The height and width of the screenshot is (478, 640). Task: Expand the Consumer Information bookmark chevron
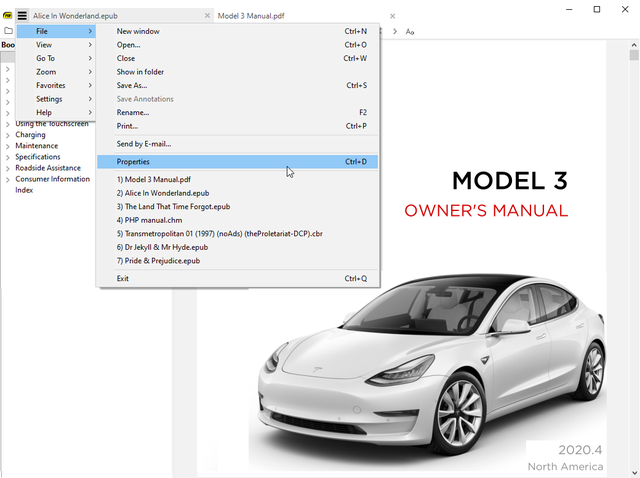[x=8, y=179]
